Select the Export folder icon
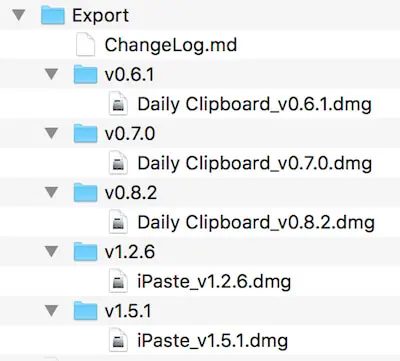 [53, 15]
